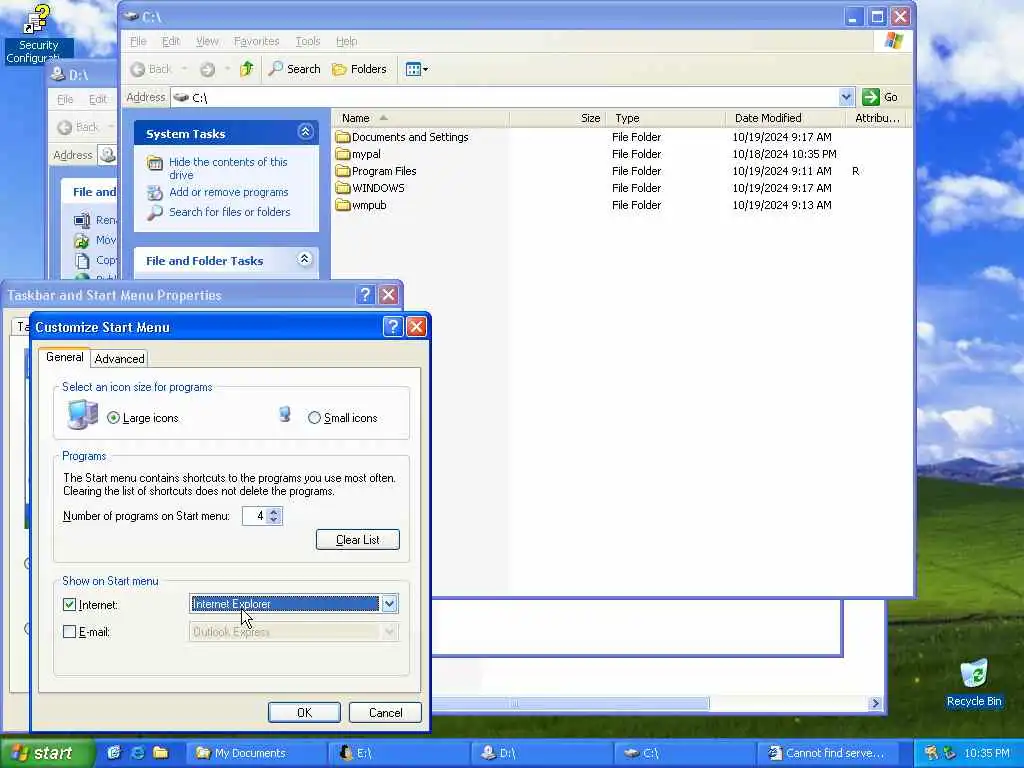This screenshot has width=1024, height=768.
Task: Click the Back button in C:\ window
Action: (x=152, y=69)
